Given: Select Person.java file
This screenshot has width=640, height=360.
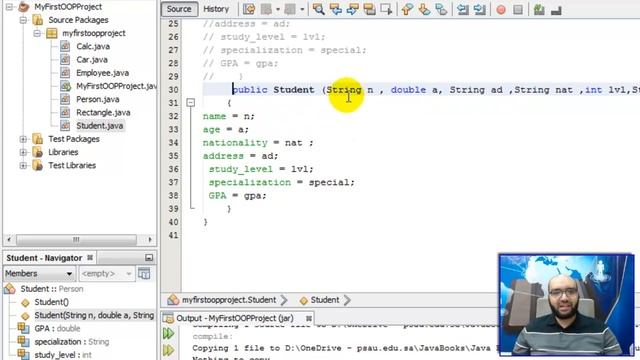Looking at the screenshot, I should [x=98, y=99].
